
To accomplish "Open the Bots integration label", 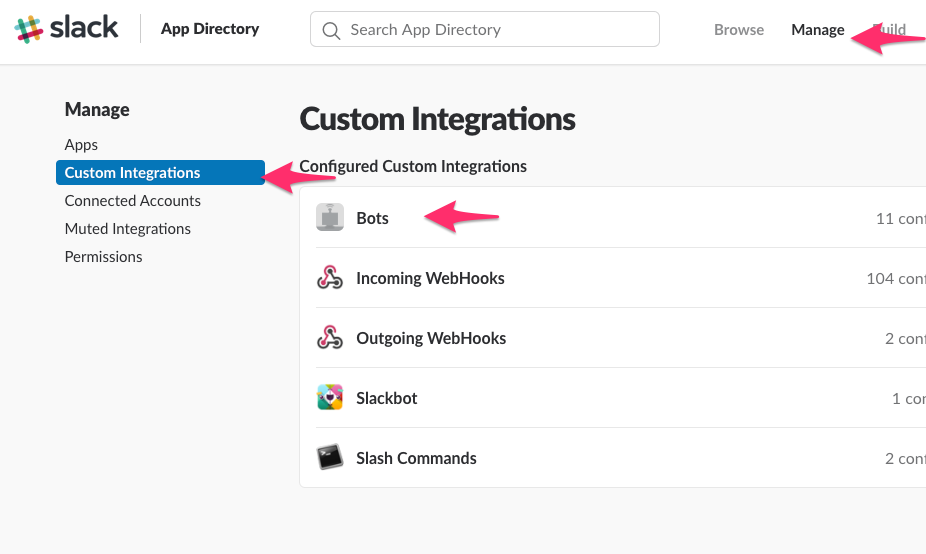I will click(372, 218).
